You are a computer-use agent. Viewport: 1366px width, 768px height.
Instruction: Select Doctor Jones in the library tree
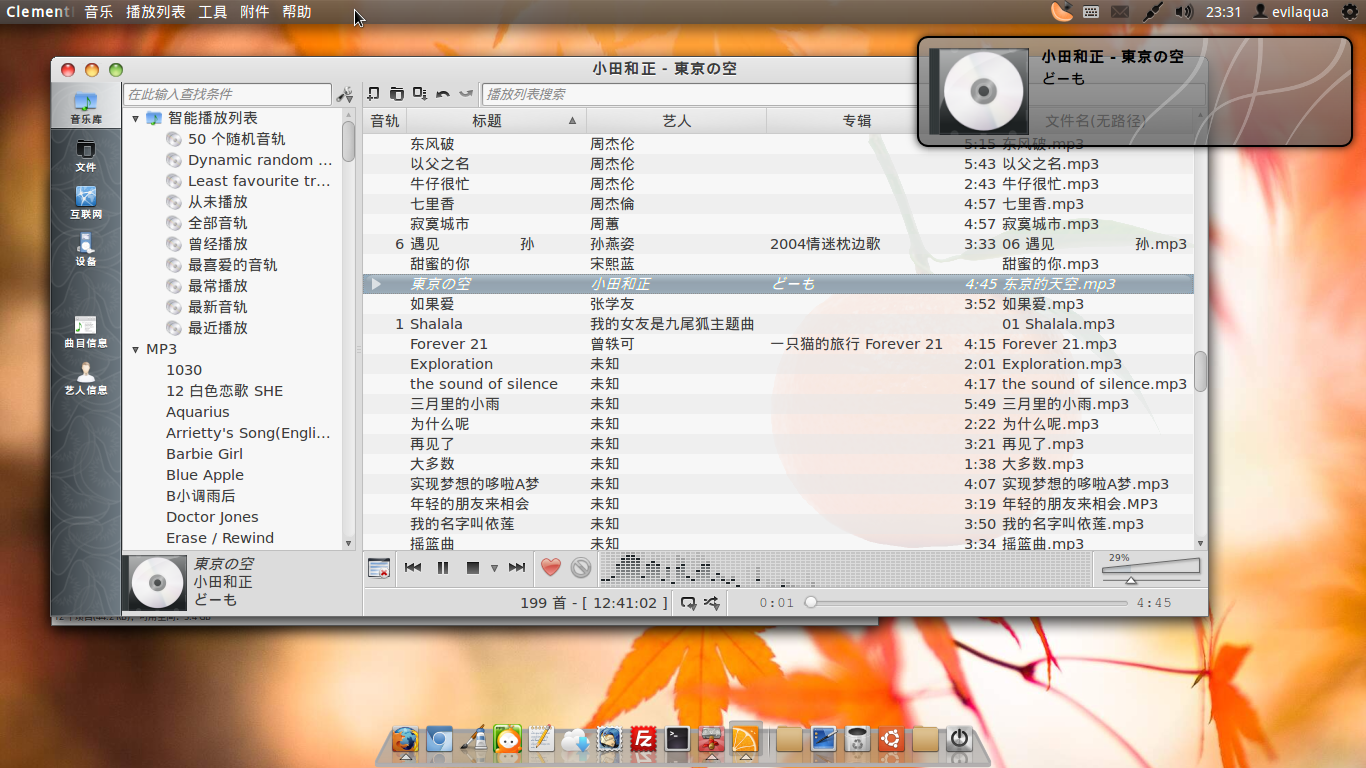212,518
